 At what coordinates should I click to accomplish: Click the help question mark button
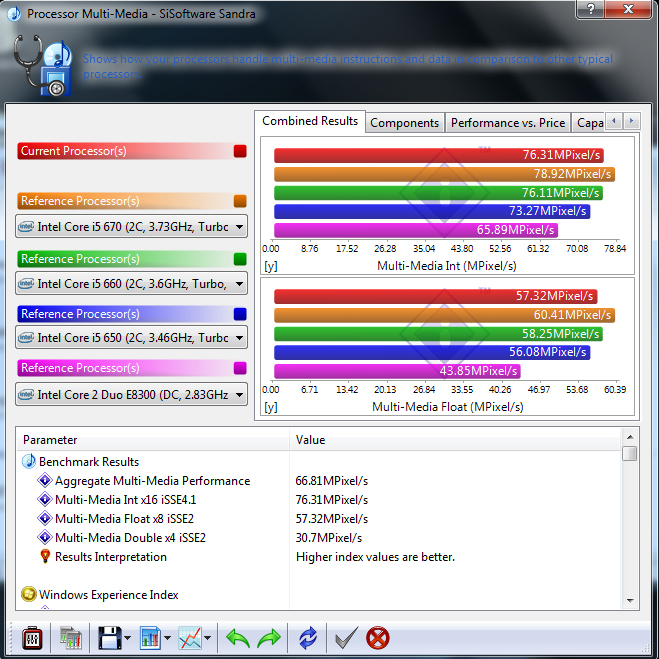coord(590,9)
